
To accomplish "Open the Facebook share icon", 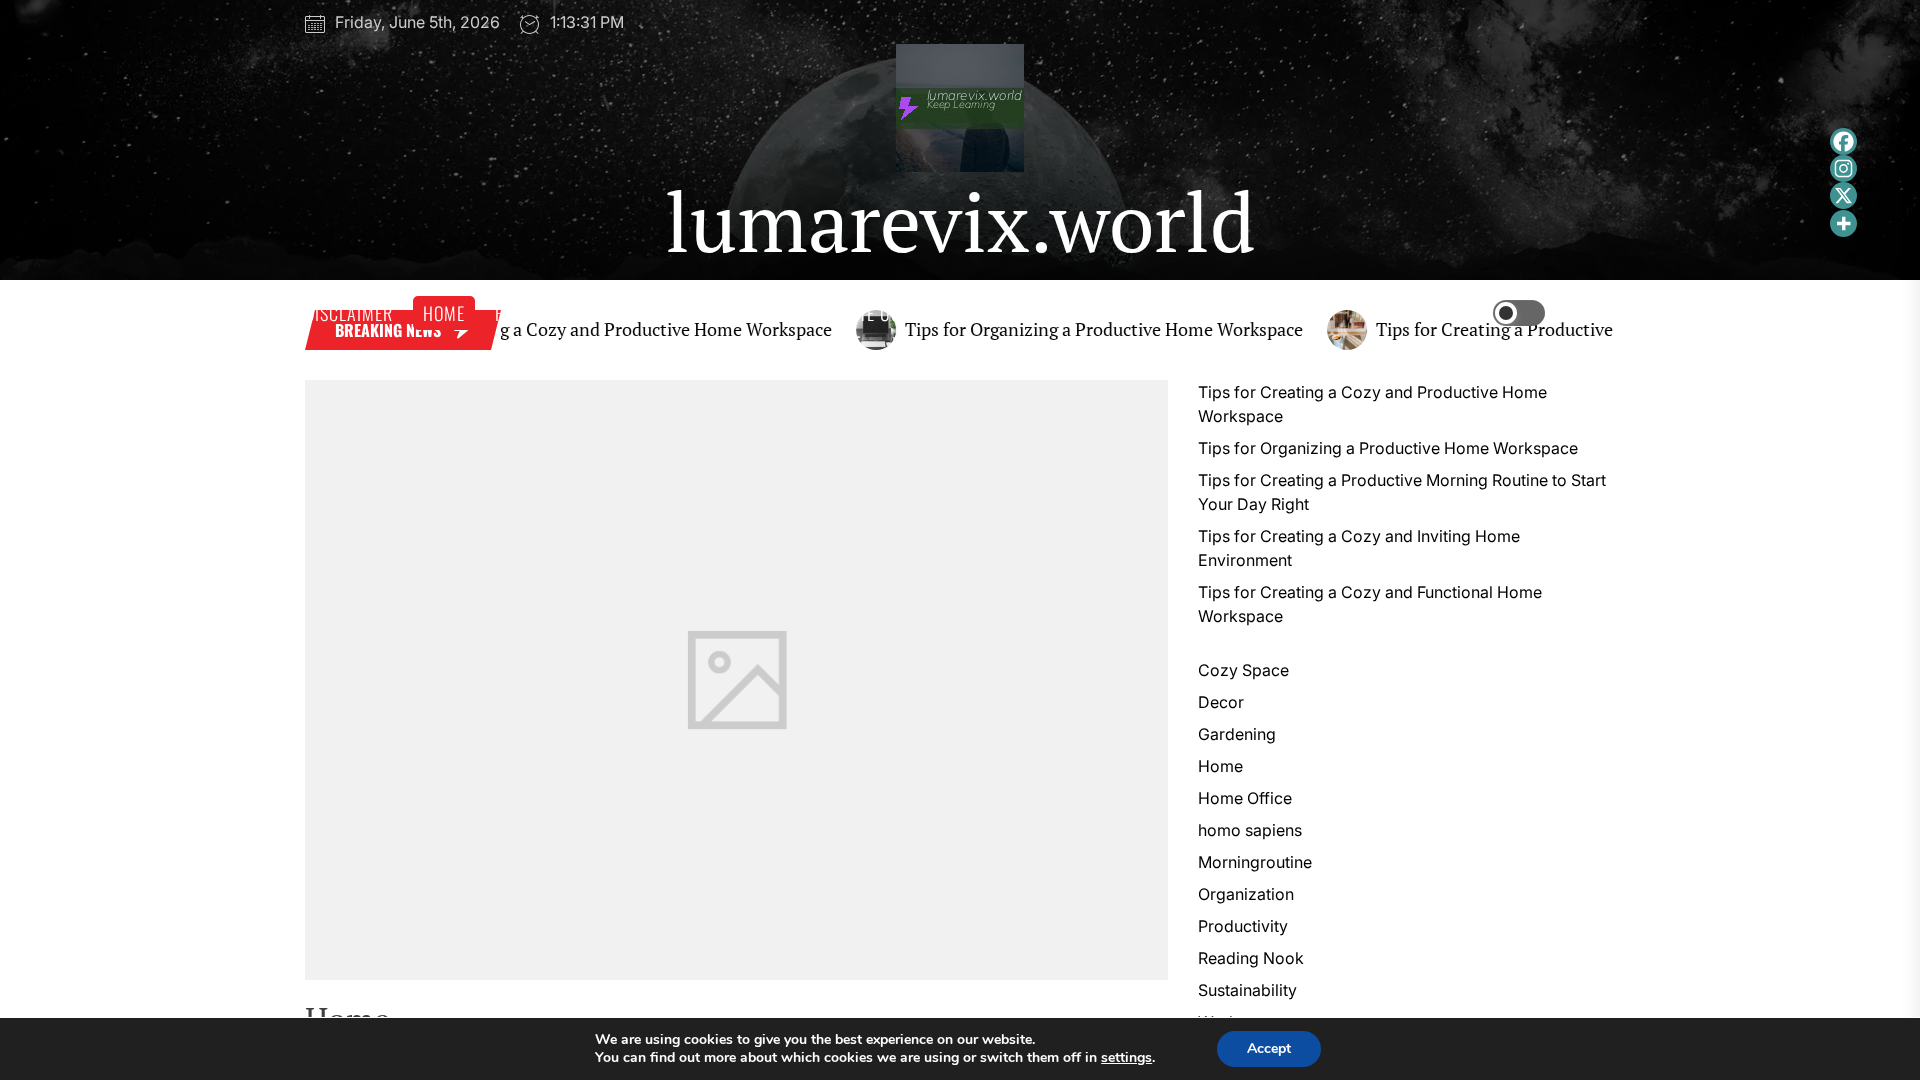I will (1843, 141).
